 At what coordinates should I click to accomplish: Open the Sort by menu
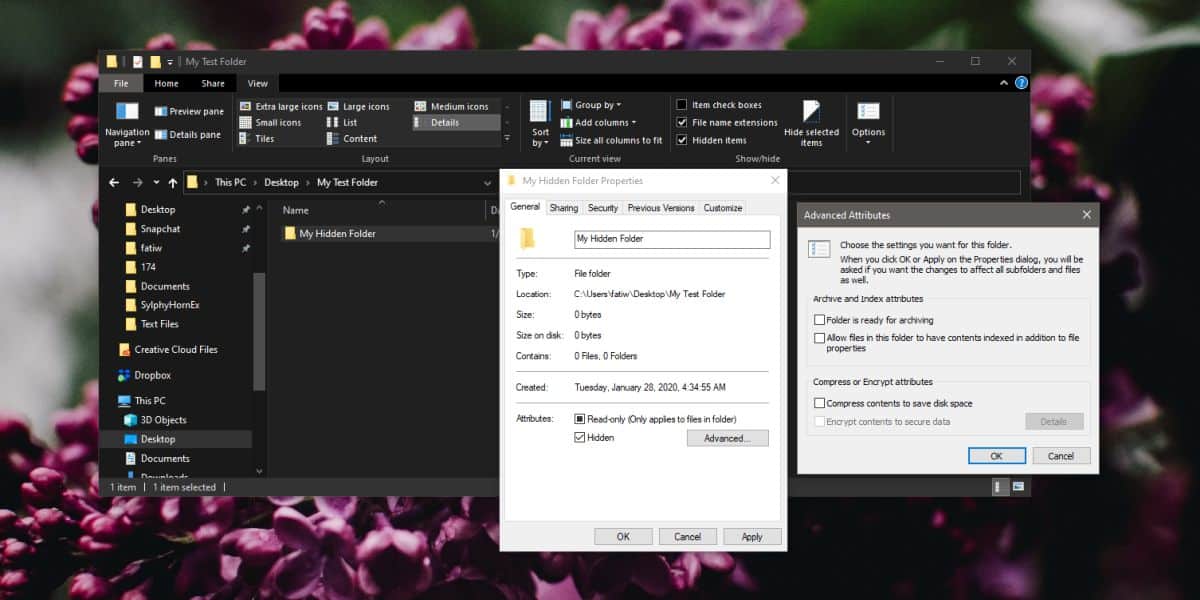pyautogui.click(x=540, y=124)
